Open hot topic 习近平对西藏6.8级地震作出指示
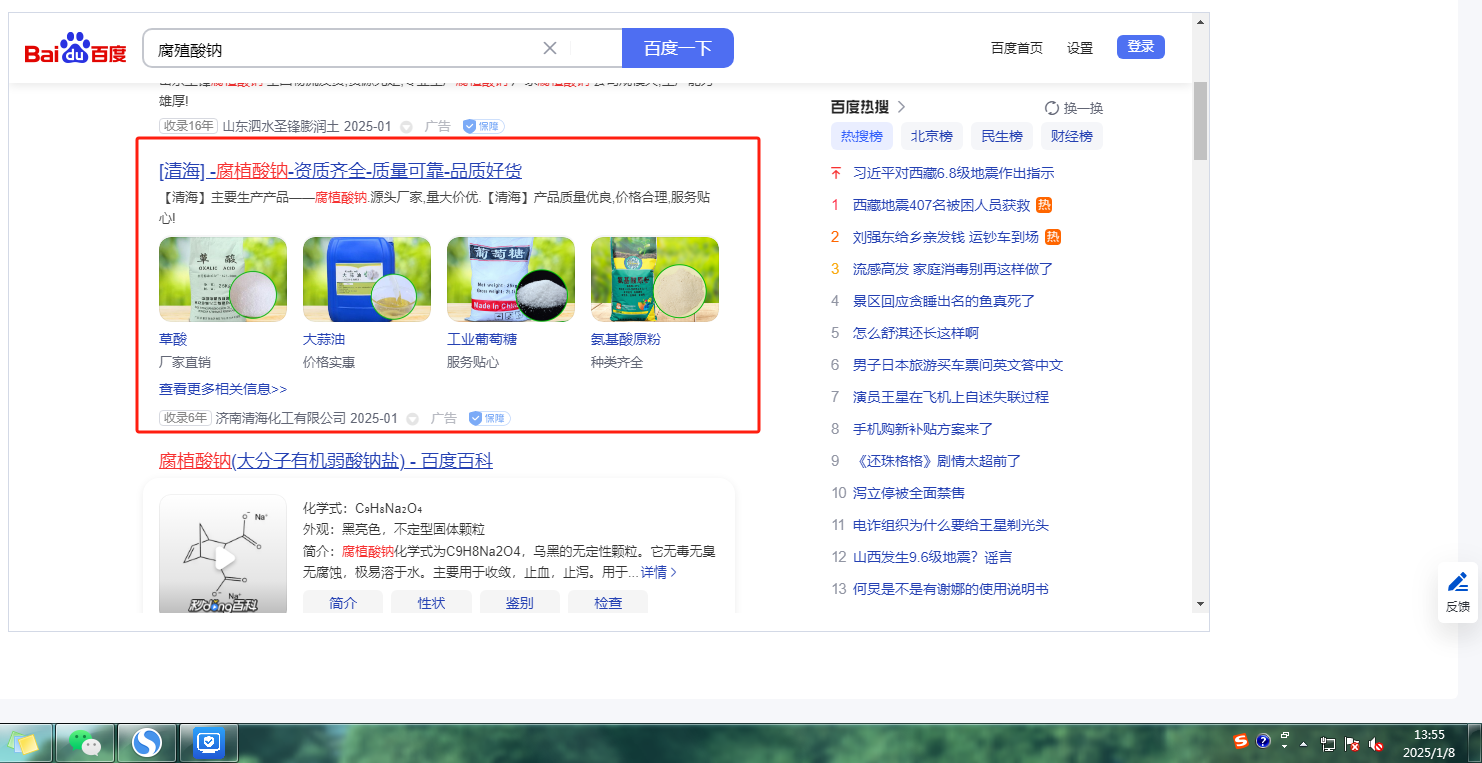 (953, 173)
